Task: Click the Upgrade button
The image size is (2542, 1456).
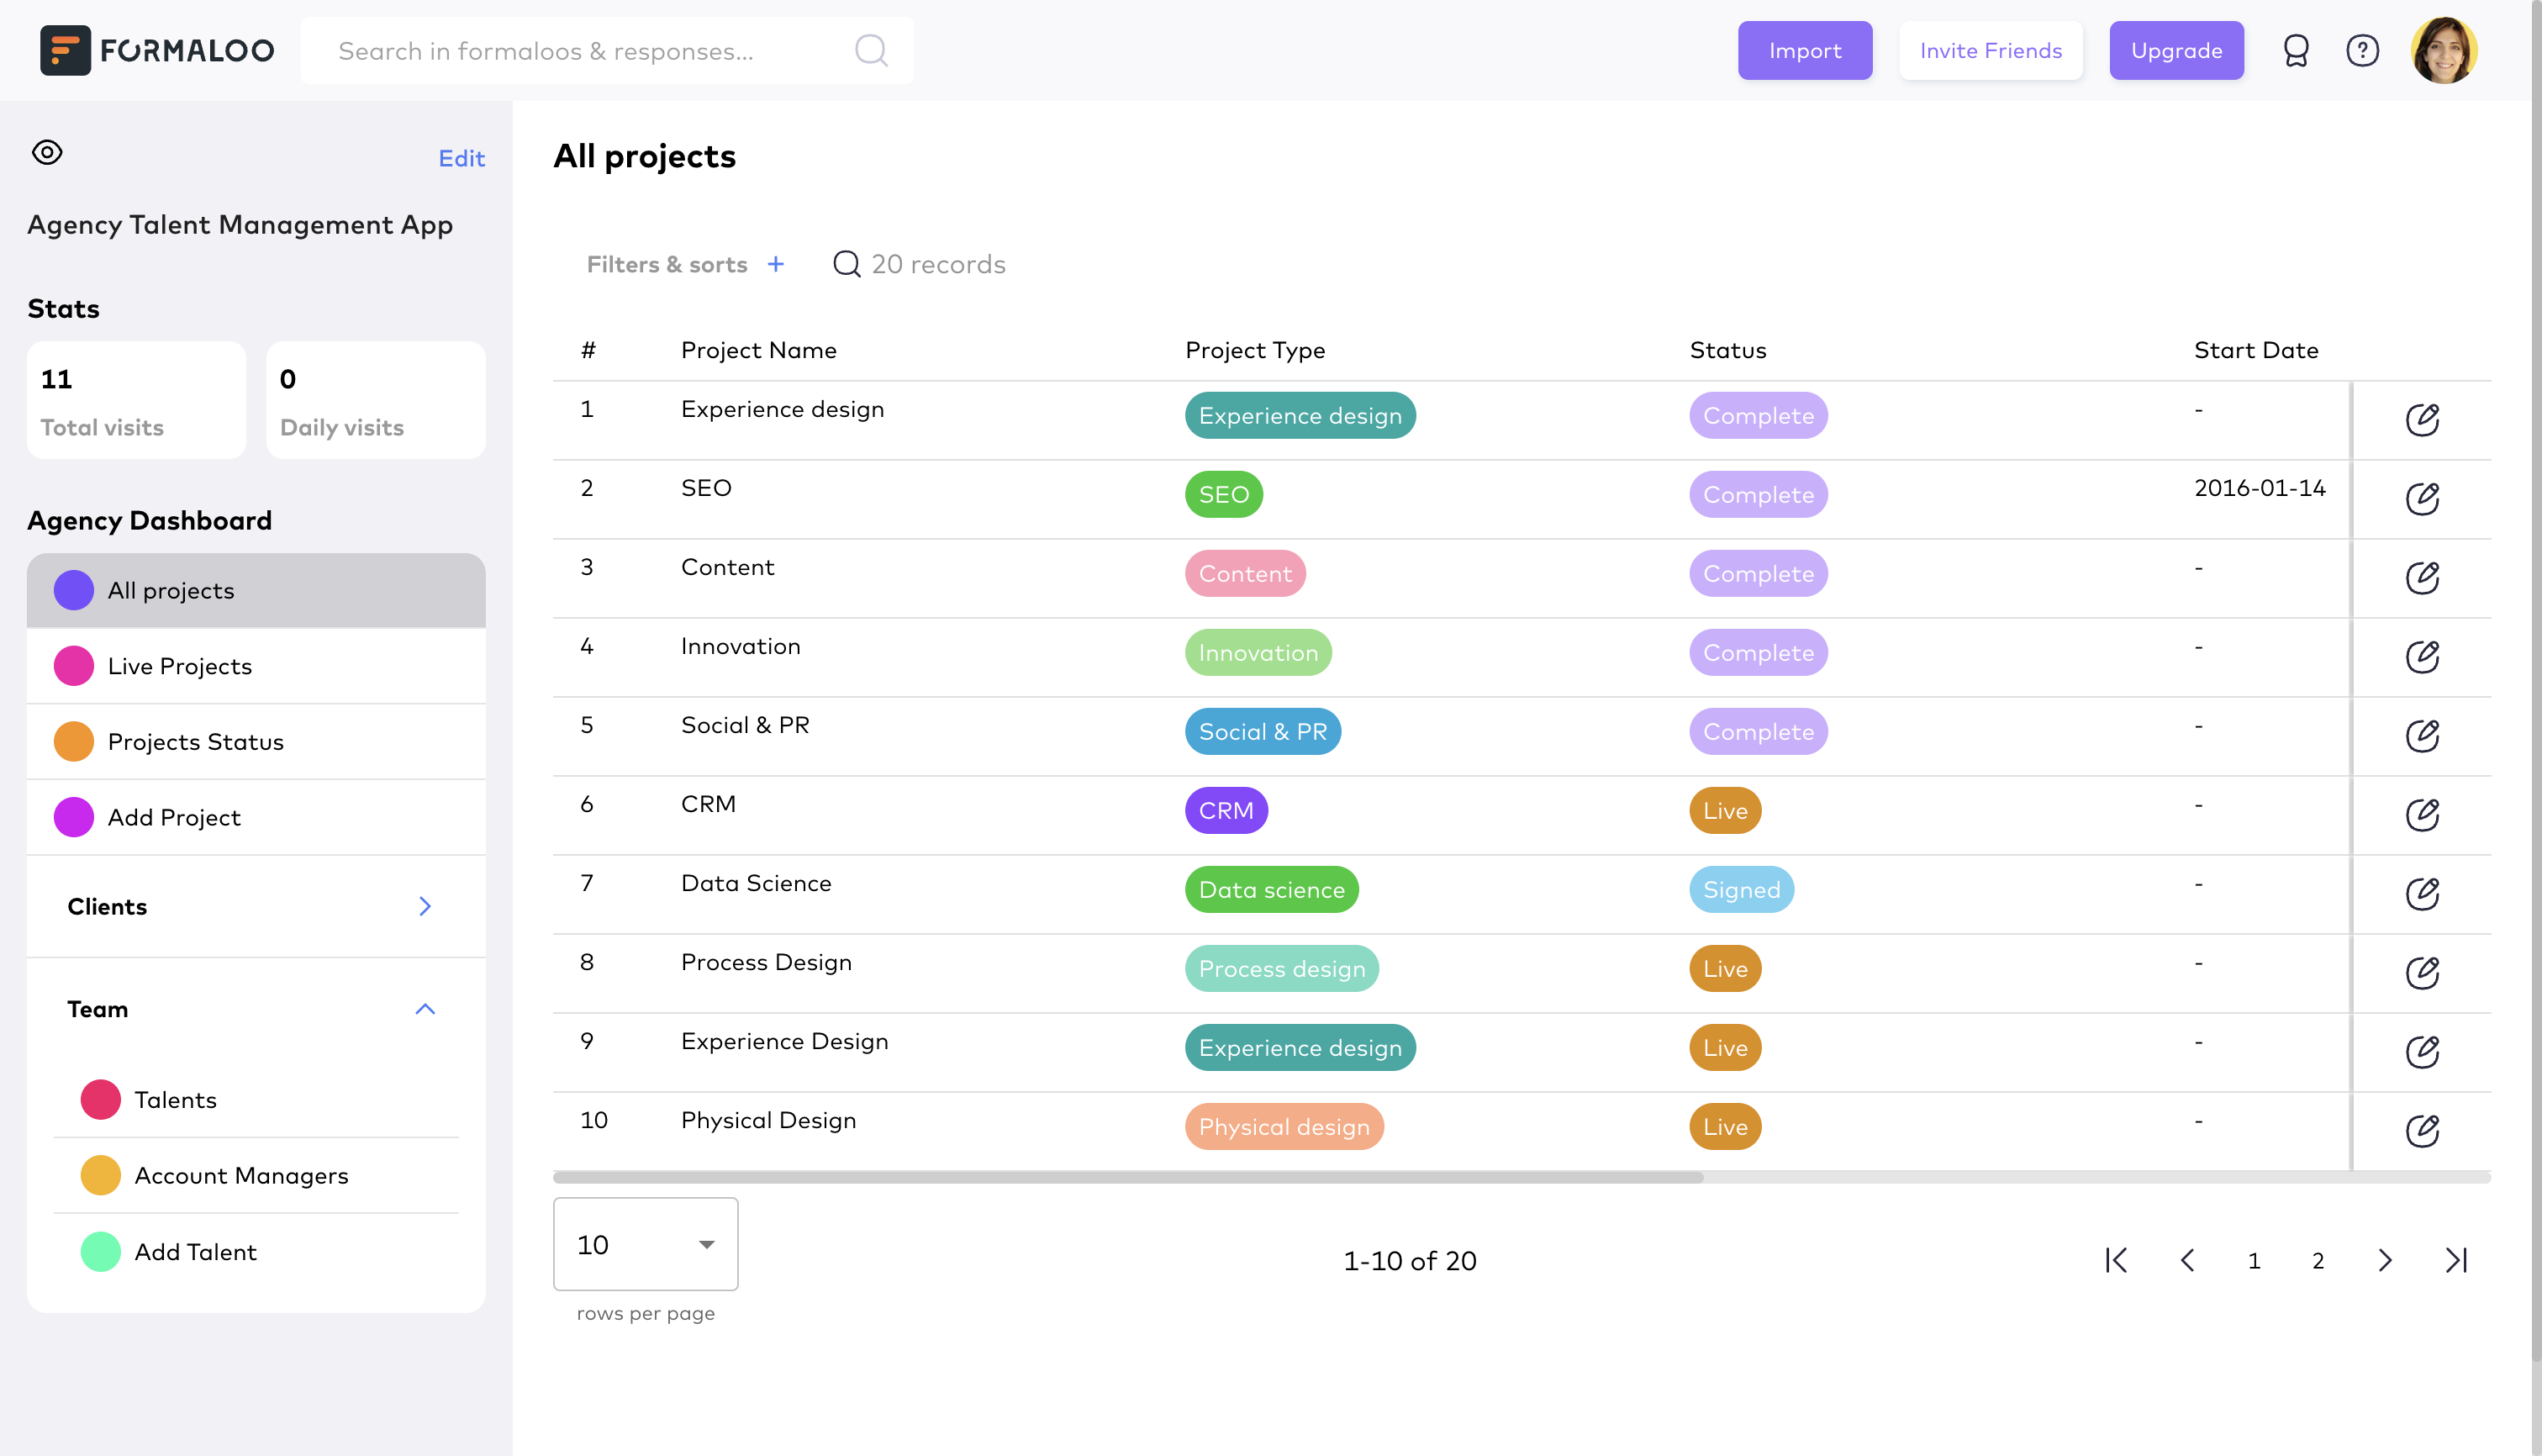Action: click(2176, 50)
